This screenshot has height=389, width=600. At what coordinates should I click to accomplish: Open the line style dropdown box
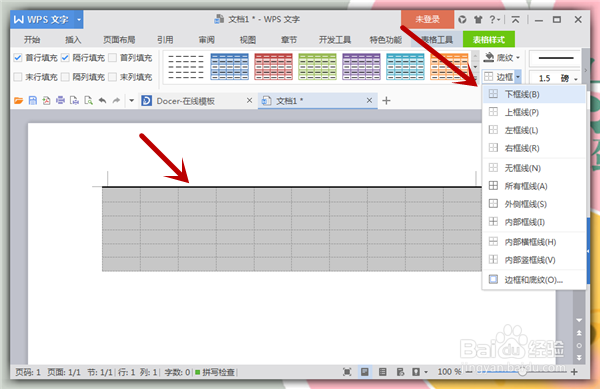pos(555,58)
